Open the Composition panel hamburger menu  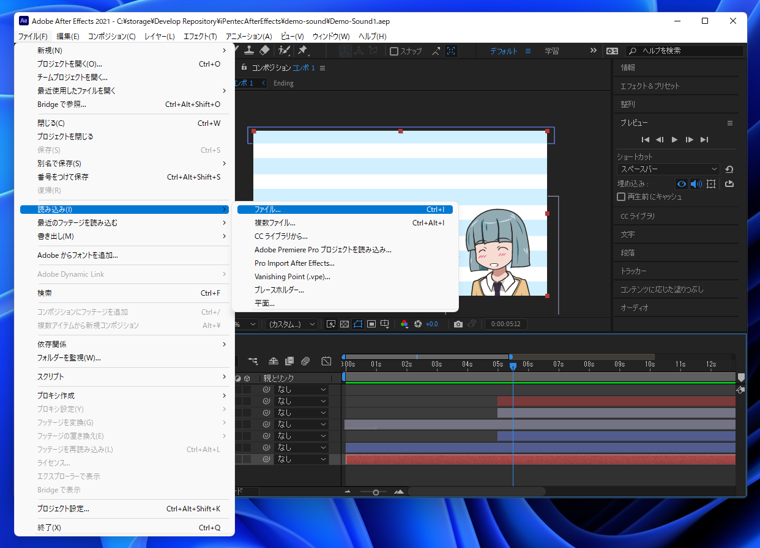322,68
